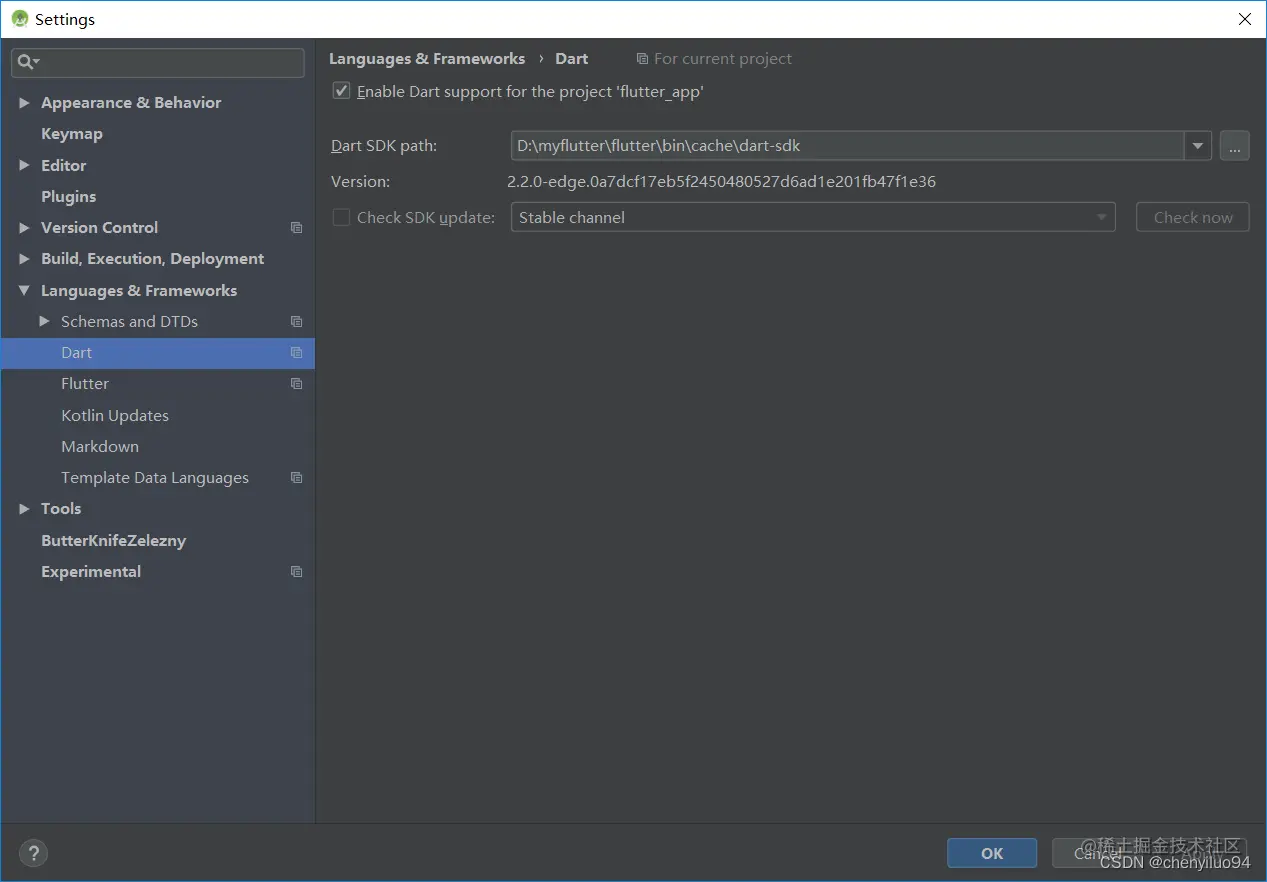Image resolution: width=1267 pixels, height=882 pixels.
Task: Select the Dart settings page
Action: click(x=157, y=353)
